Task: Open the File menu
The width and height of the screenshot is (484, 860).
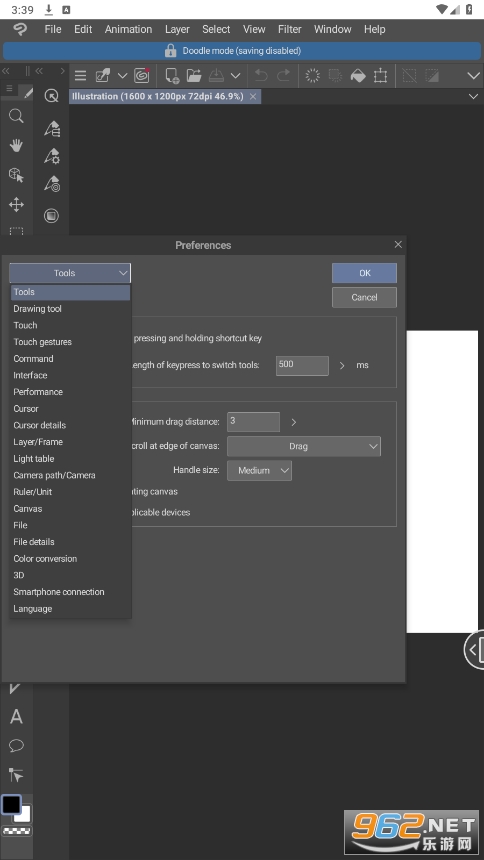Action: pos(53,29)
